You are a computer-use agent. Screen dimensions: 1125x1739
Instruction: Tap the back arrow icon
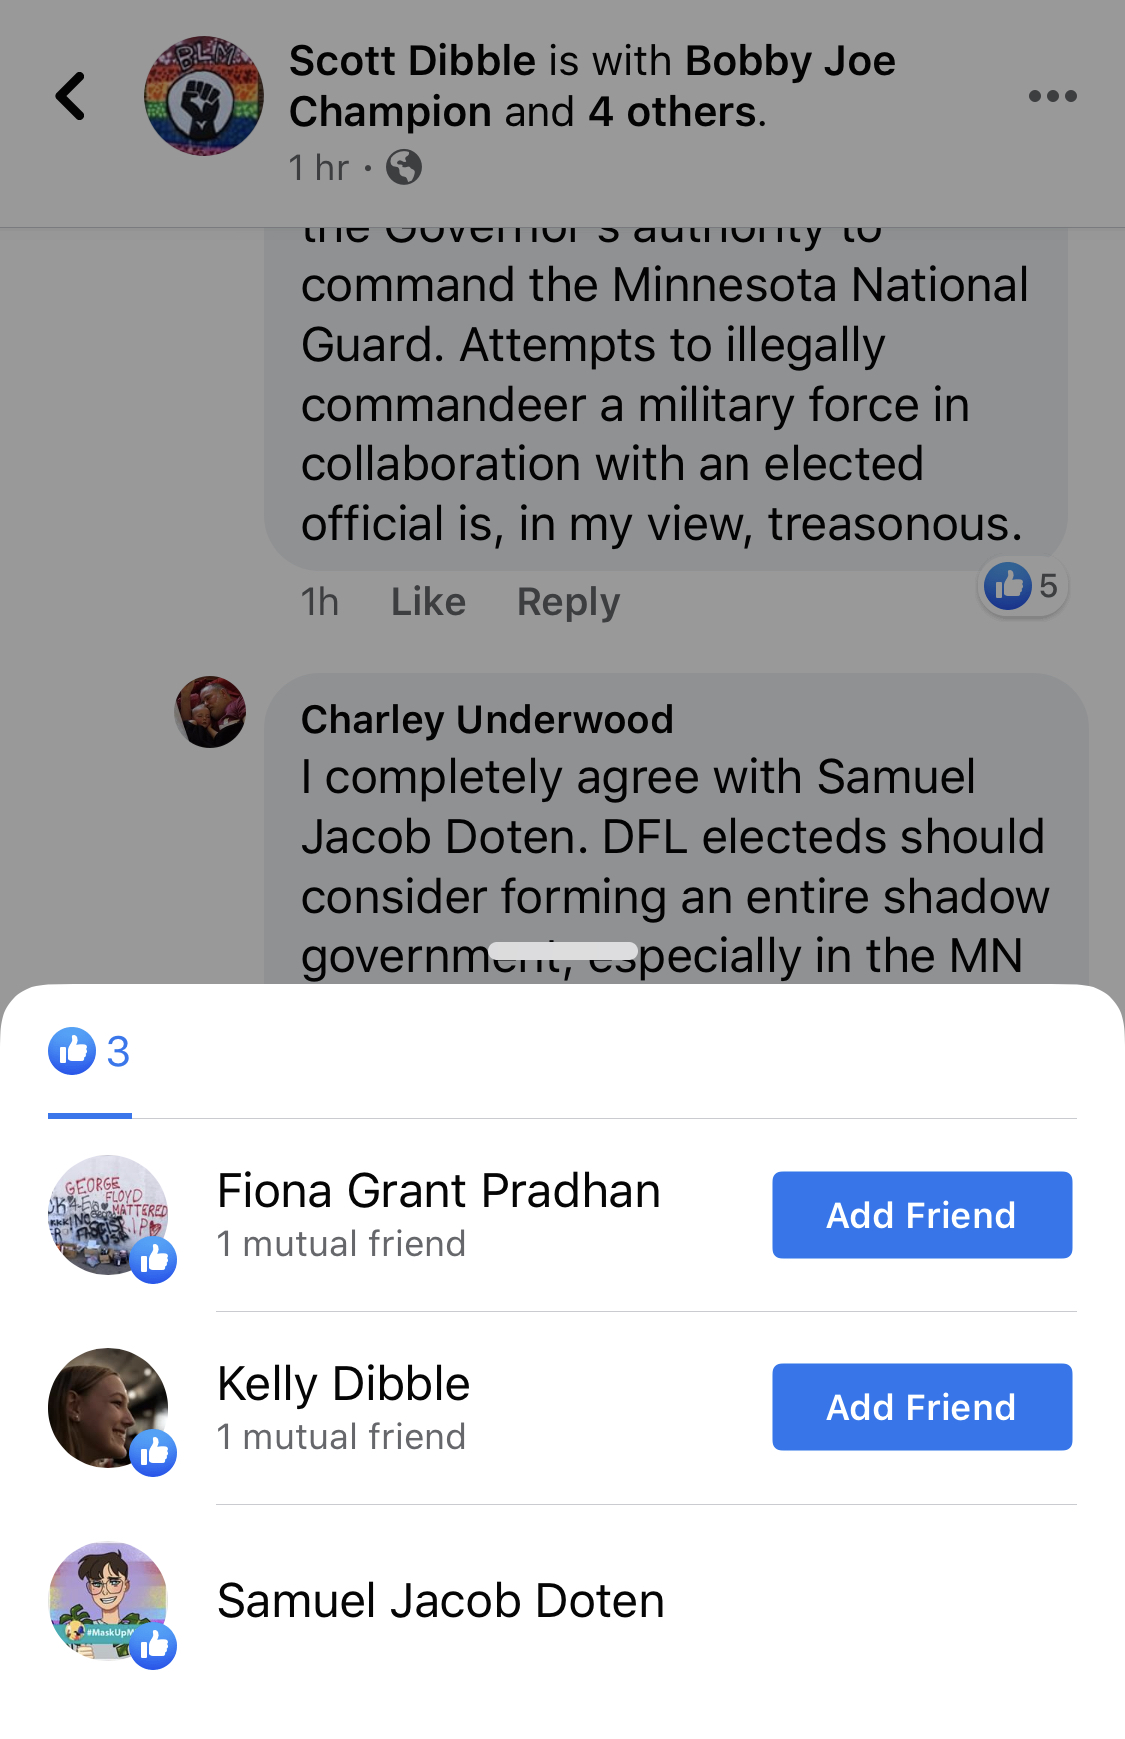pos(71,97)
